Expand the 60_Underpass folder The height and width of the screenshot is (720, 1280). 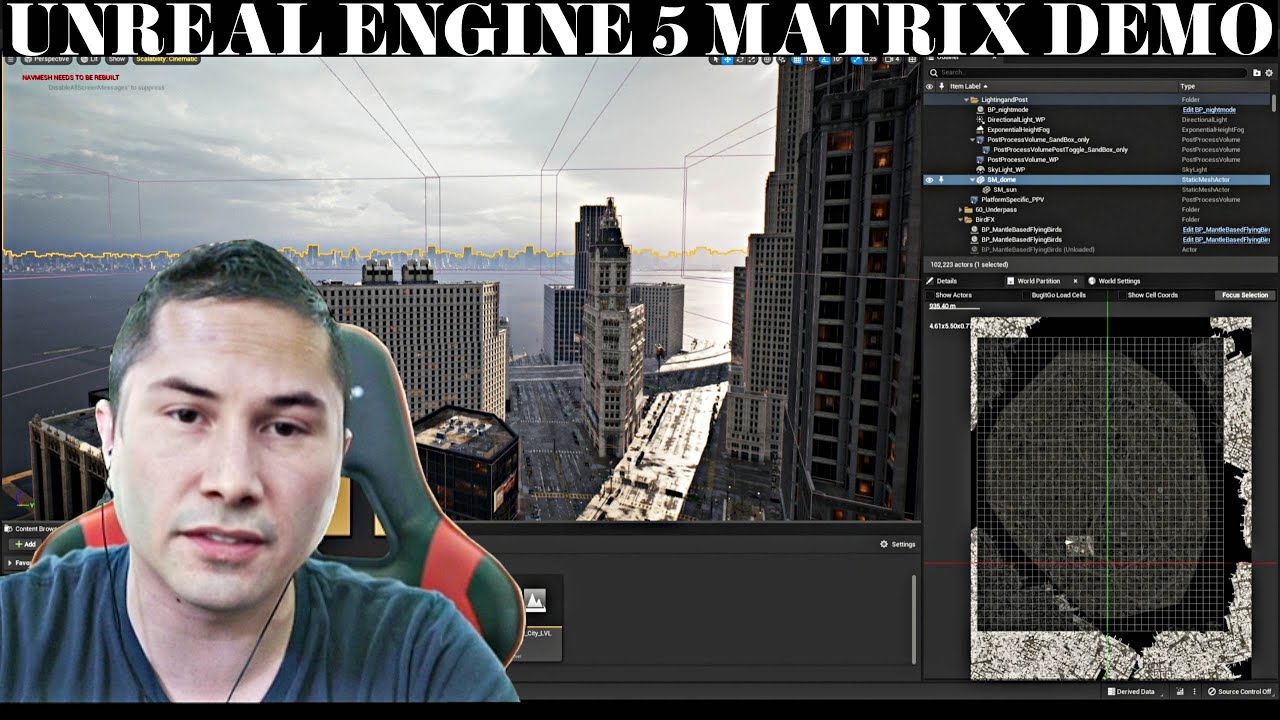tap(960, 210)
